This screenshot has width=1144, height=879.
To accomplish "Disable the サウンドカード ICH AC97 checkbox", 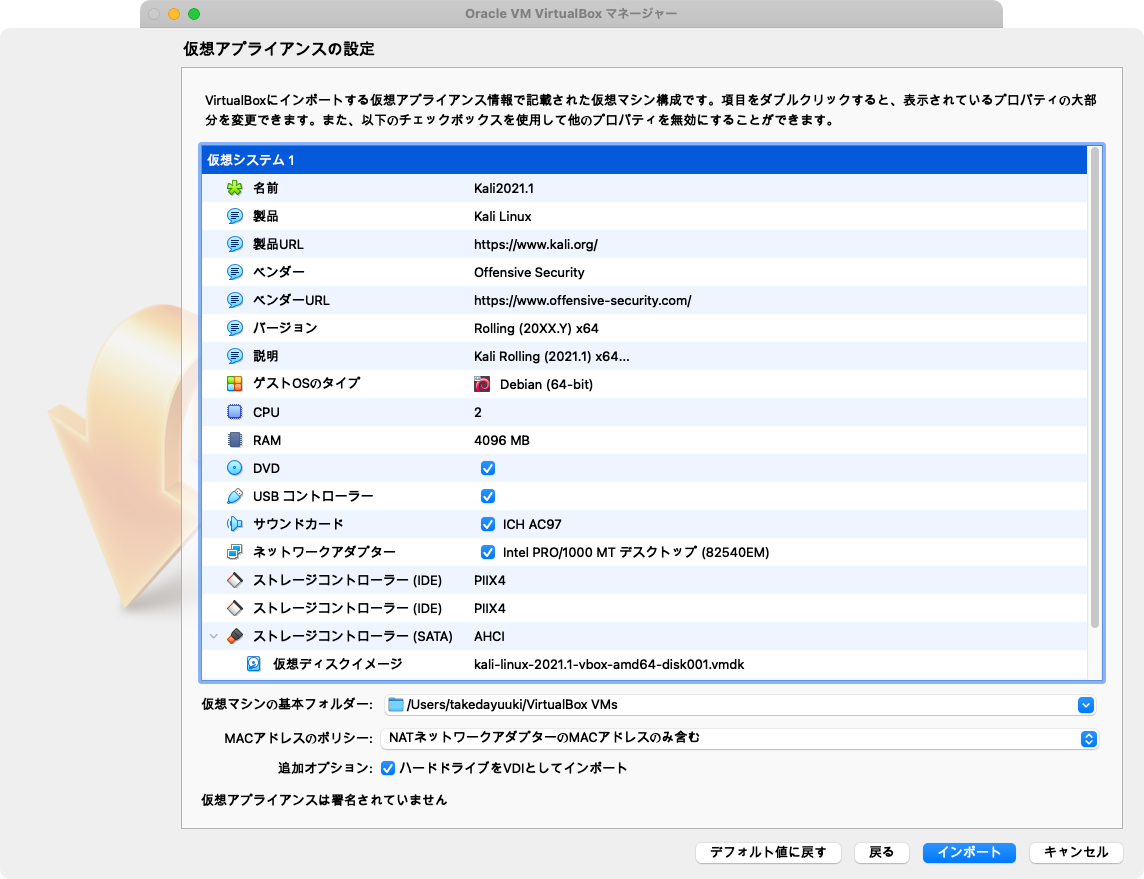I will (487, 524).
